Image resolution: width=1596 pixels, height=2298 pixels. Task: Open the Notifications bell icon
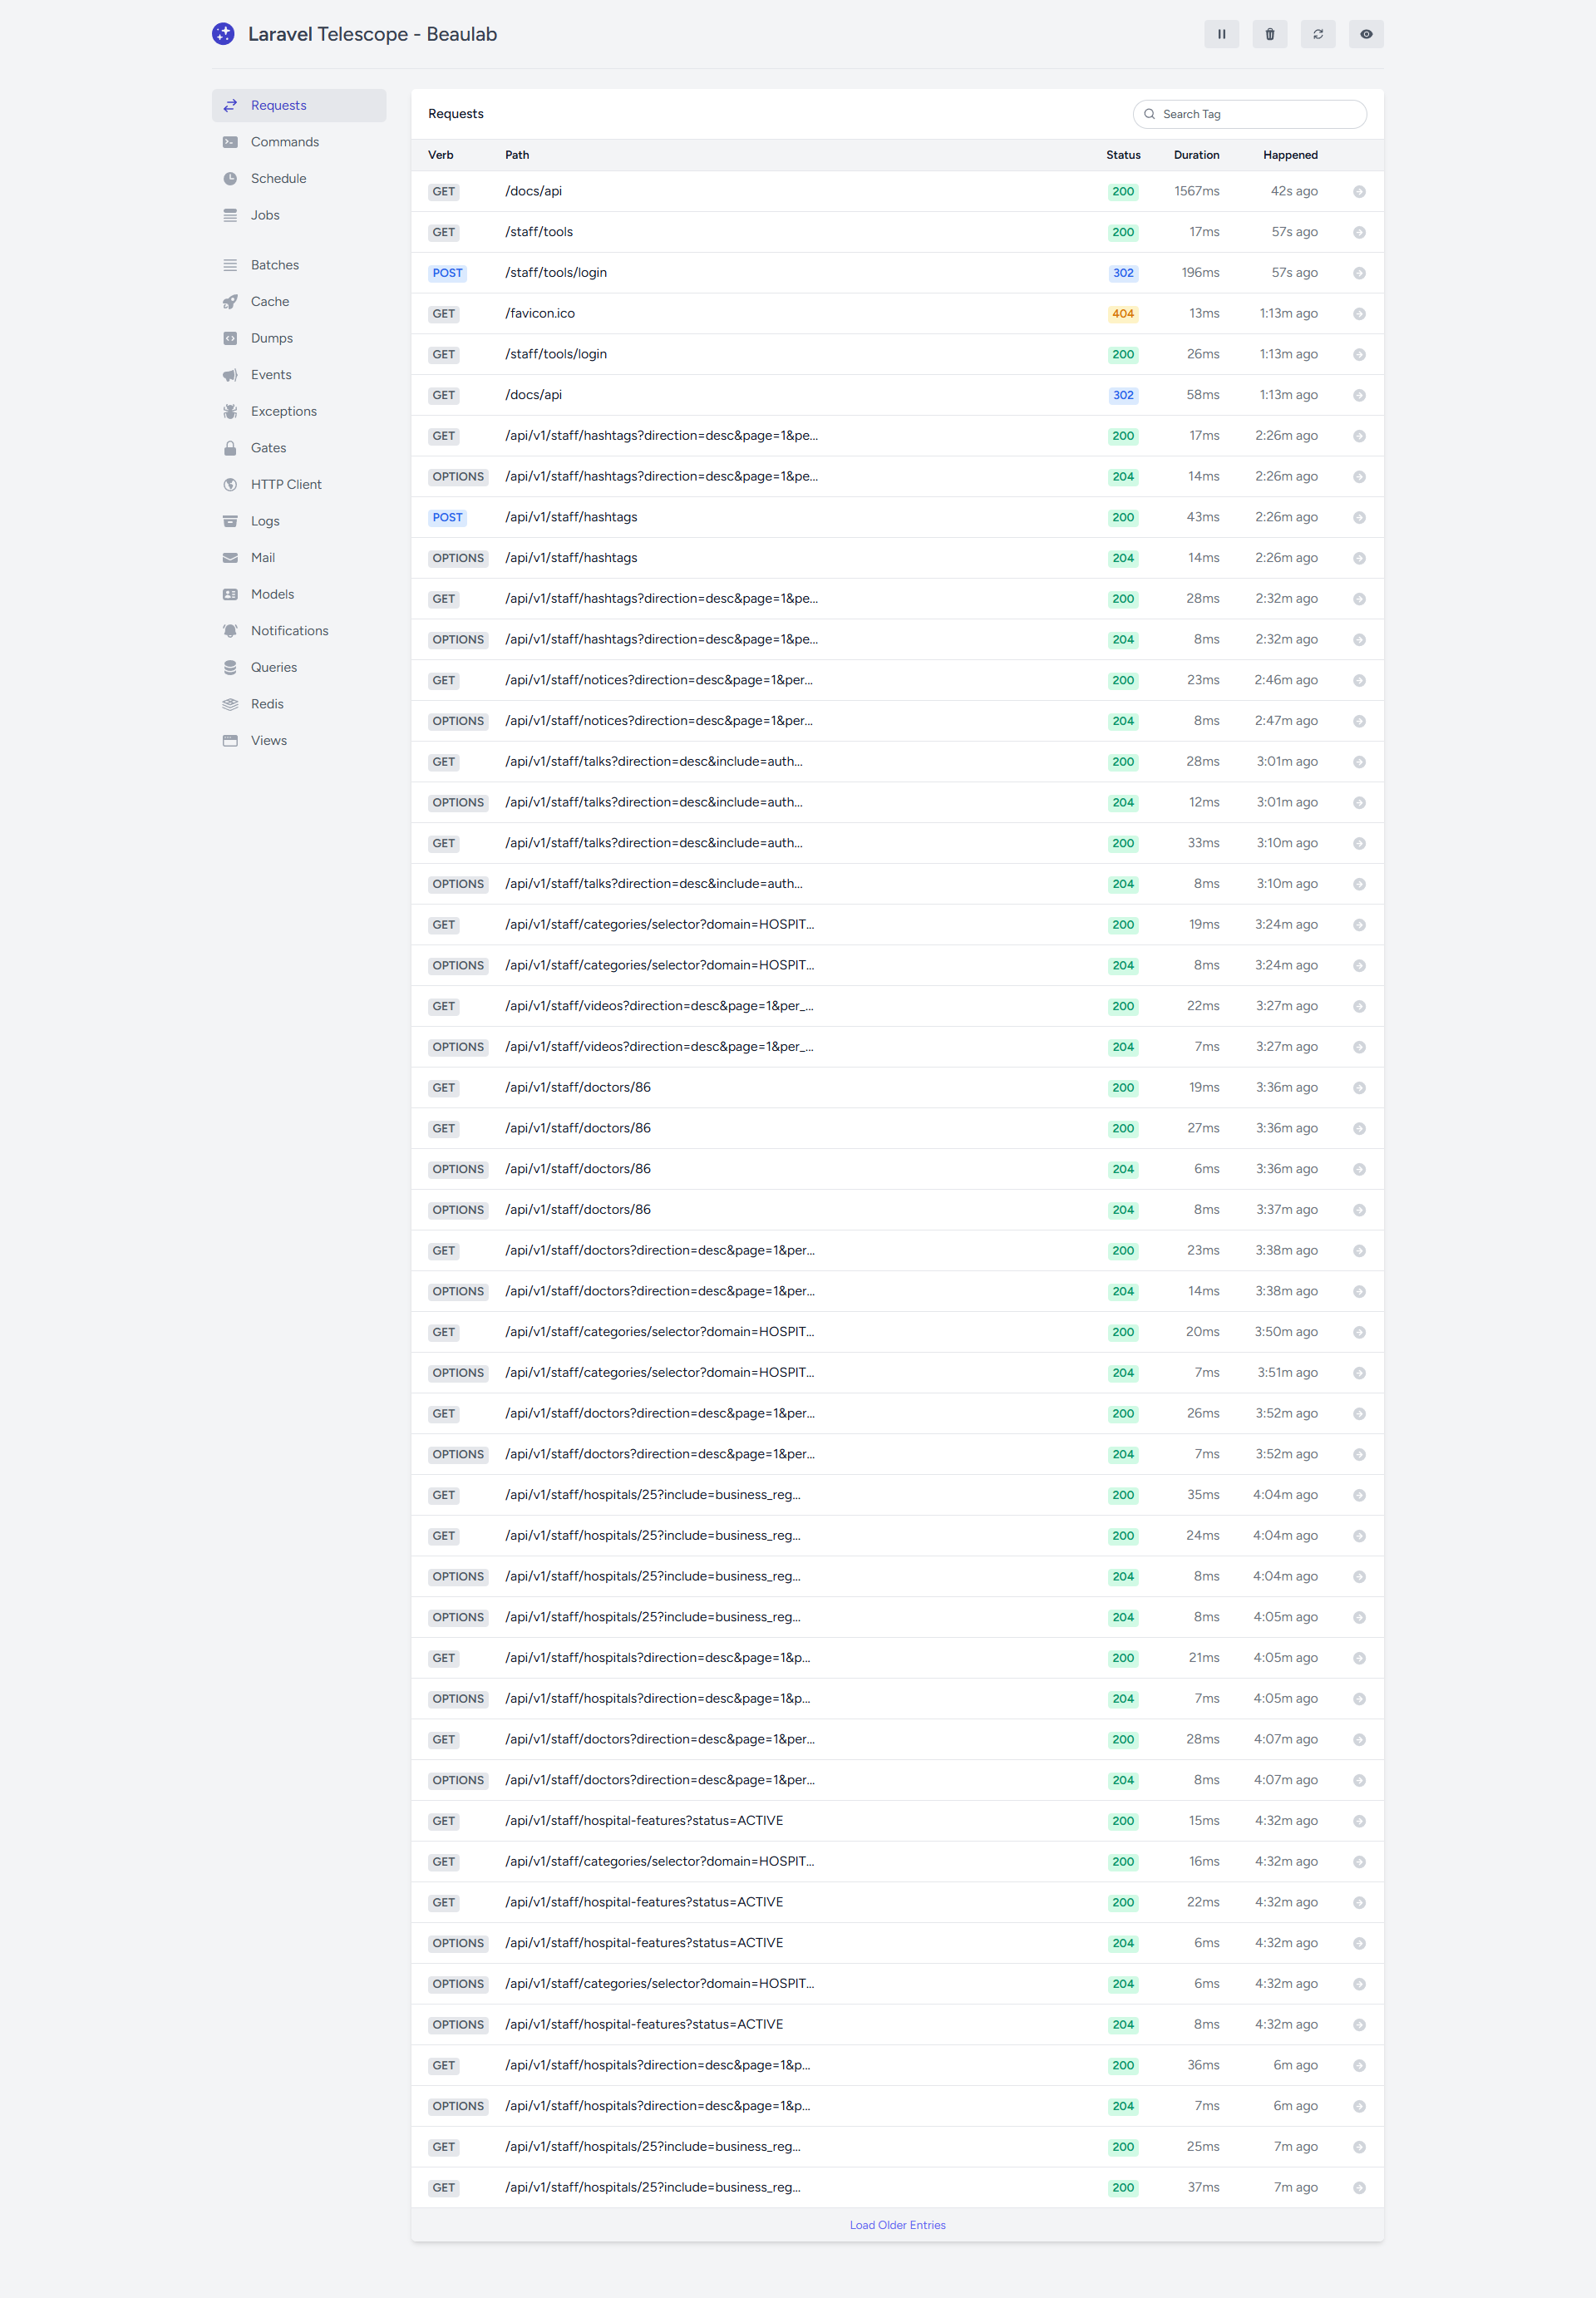point(230,631)
